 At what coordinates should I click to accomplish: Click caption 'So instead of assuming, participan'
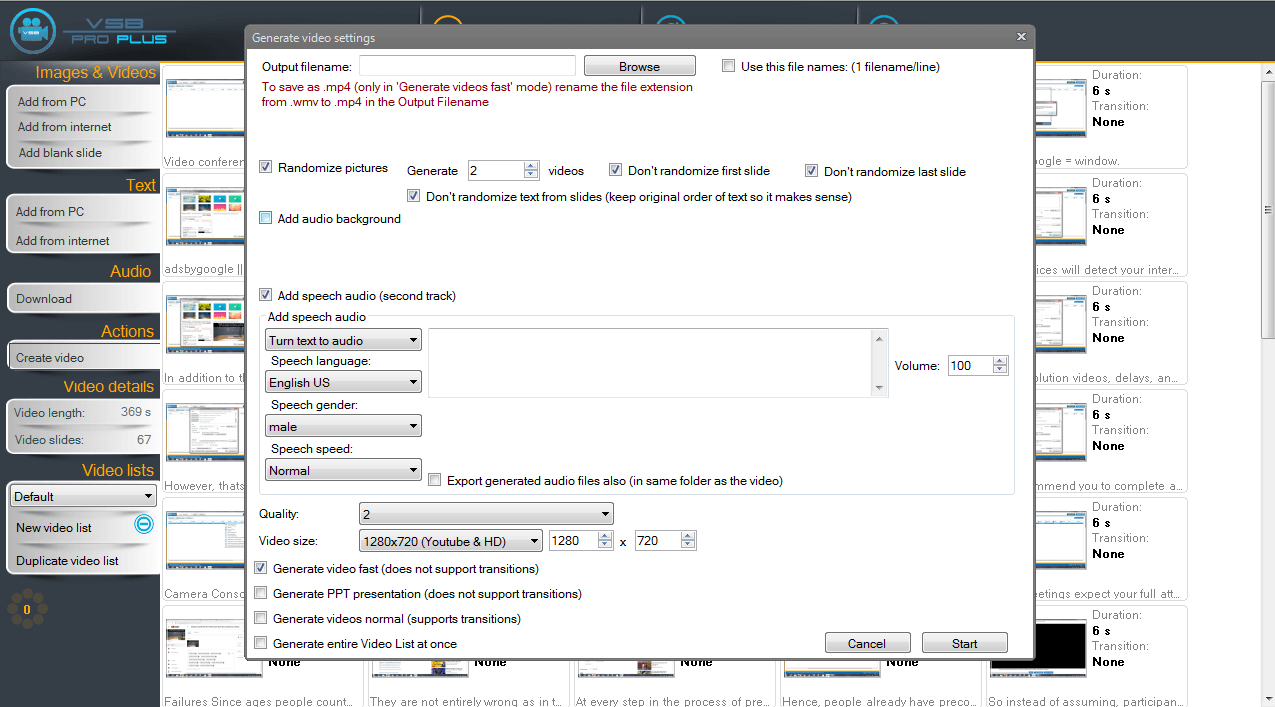click(x=1086, y=701)
